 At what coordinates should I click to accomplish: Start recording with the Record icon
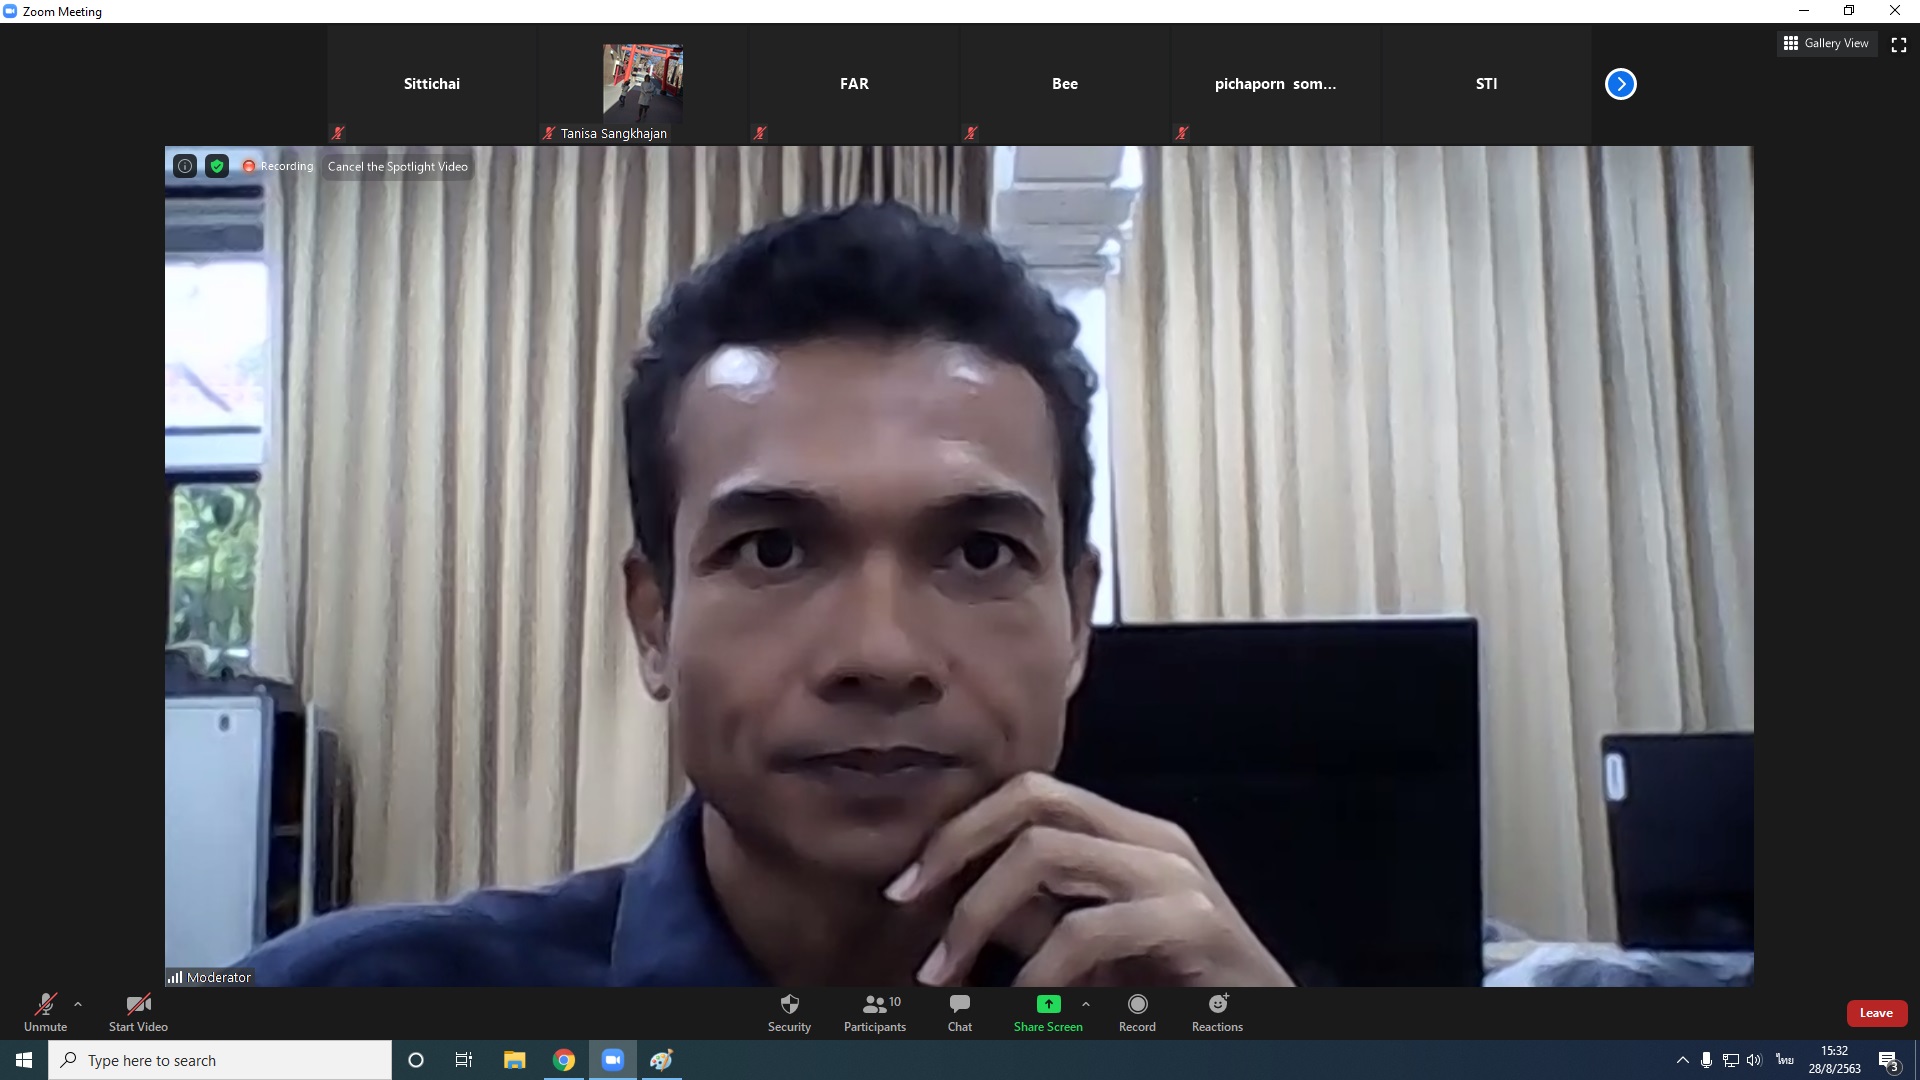pos(1137,1005)
